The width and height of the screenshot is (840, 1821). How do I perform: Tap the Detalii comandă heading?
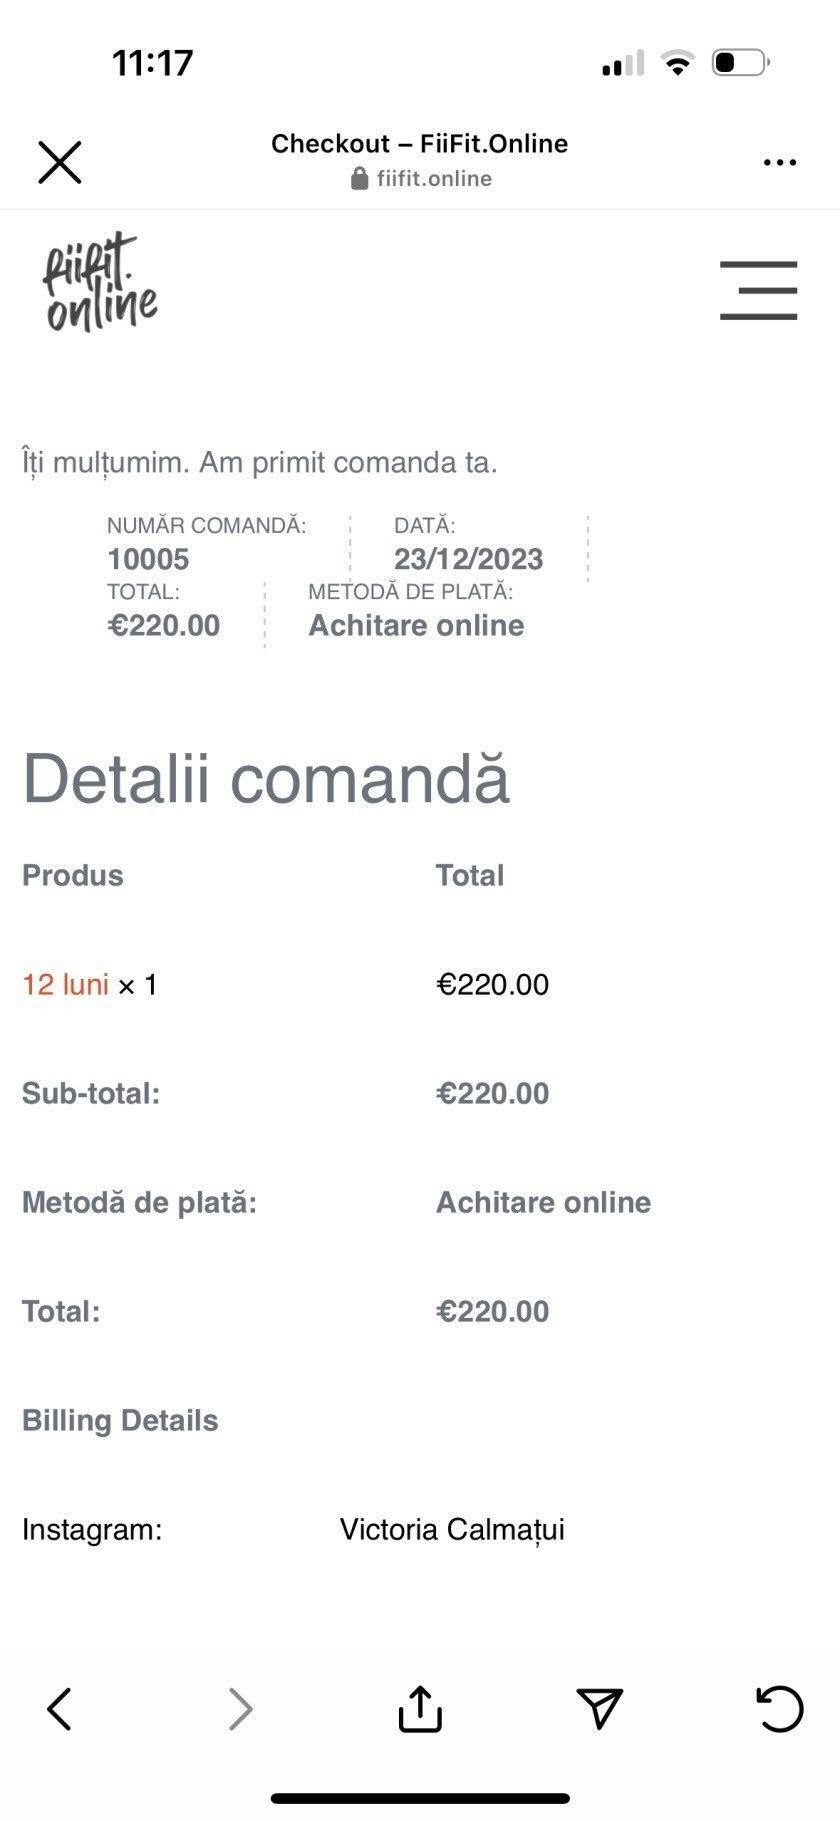coord(266,779)
